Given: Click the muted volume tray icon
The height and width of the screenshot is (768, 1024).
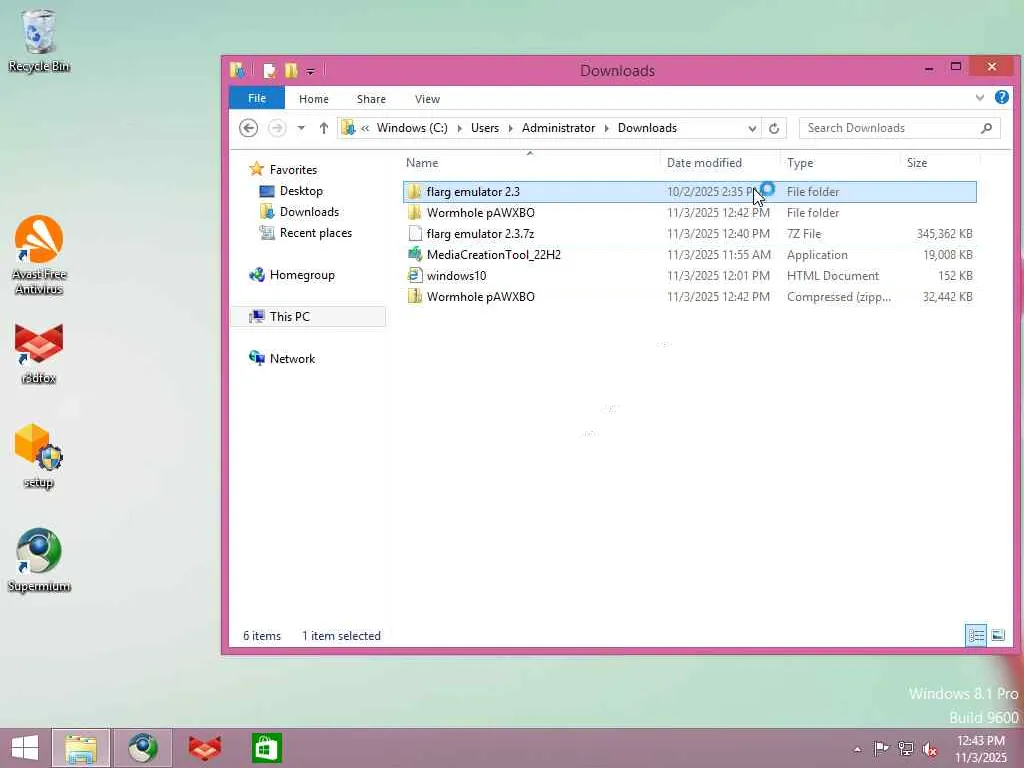Looking at the screenshot, I should click(929, 749).
